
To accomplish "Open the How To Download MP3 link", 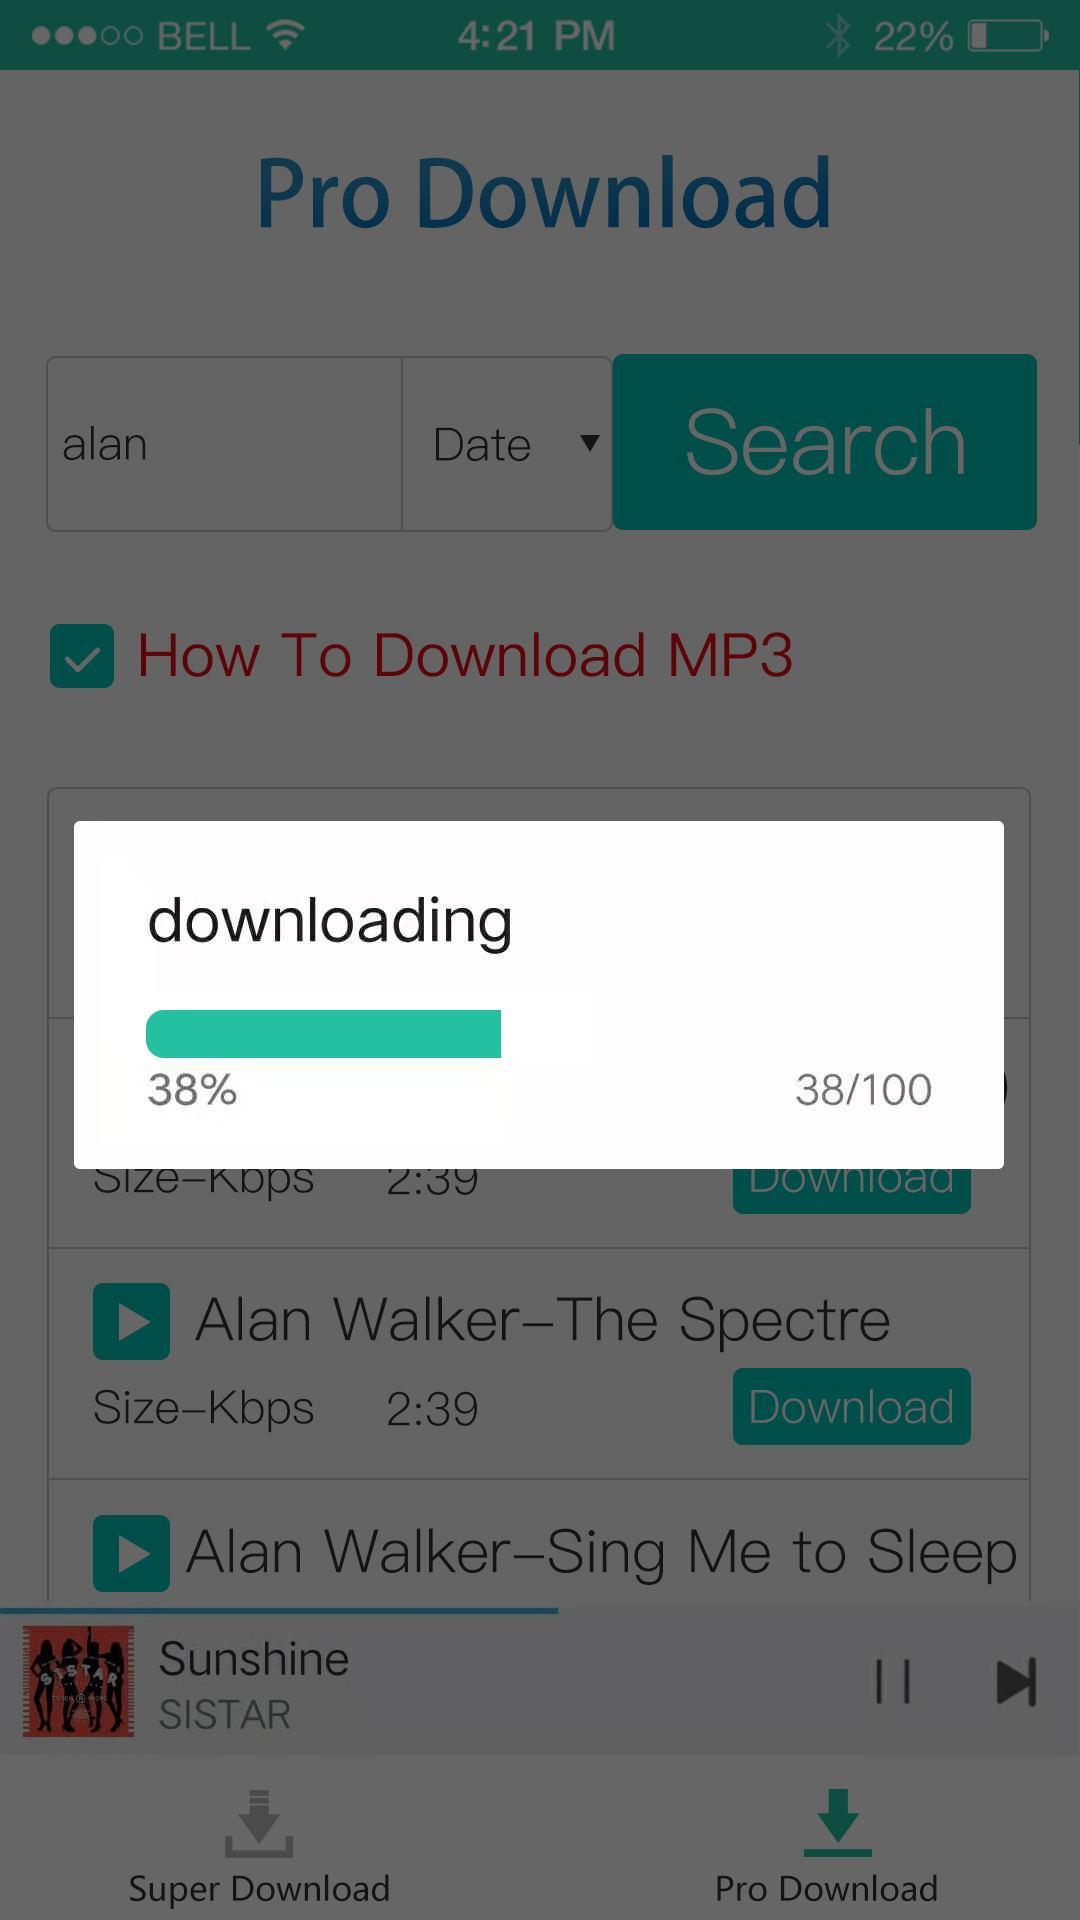I will [x=465, y=656].
